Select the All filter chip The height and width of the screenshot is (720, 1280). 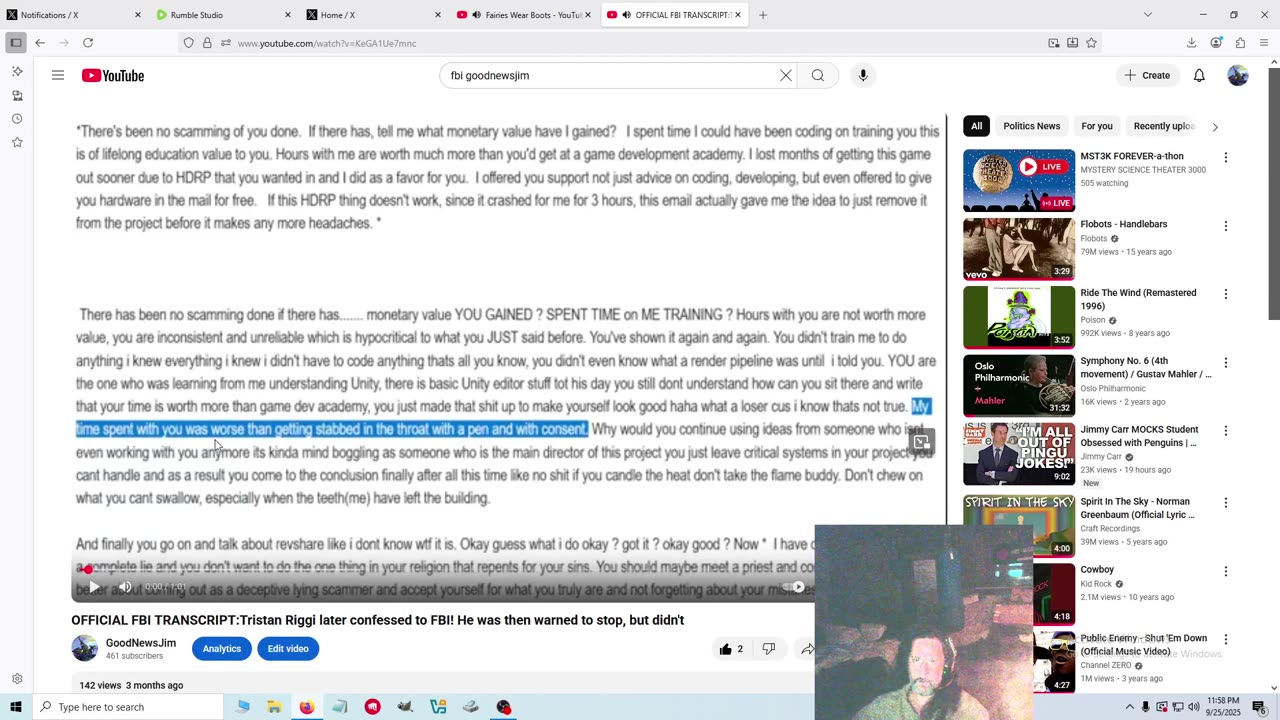(x=976, y=126)
